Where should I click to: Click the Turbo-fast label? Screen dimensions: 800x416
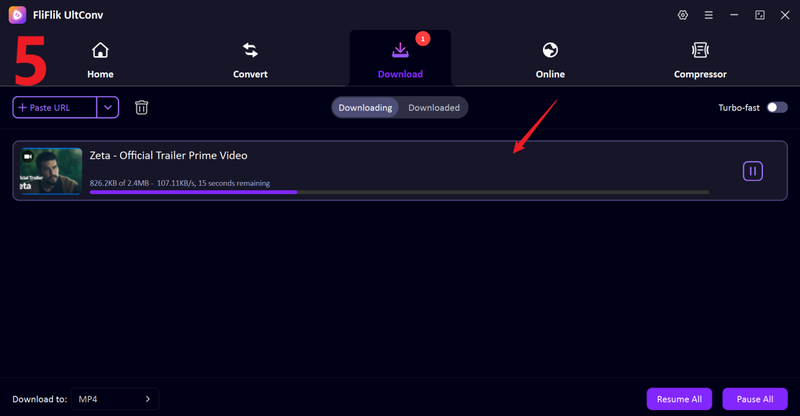click(738, 108)
